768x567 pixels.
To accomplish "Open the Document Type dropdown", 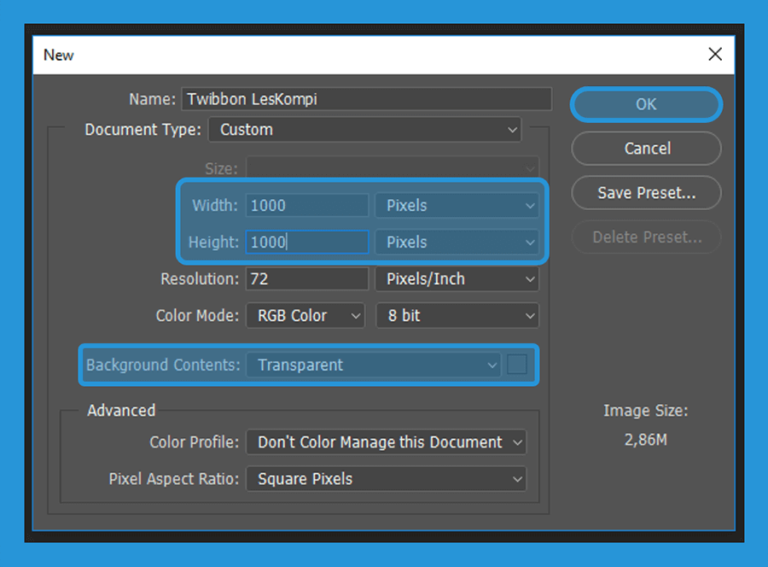I will tap(365, 130).
